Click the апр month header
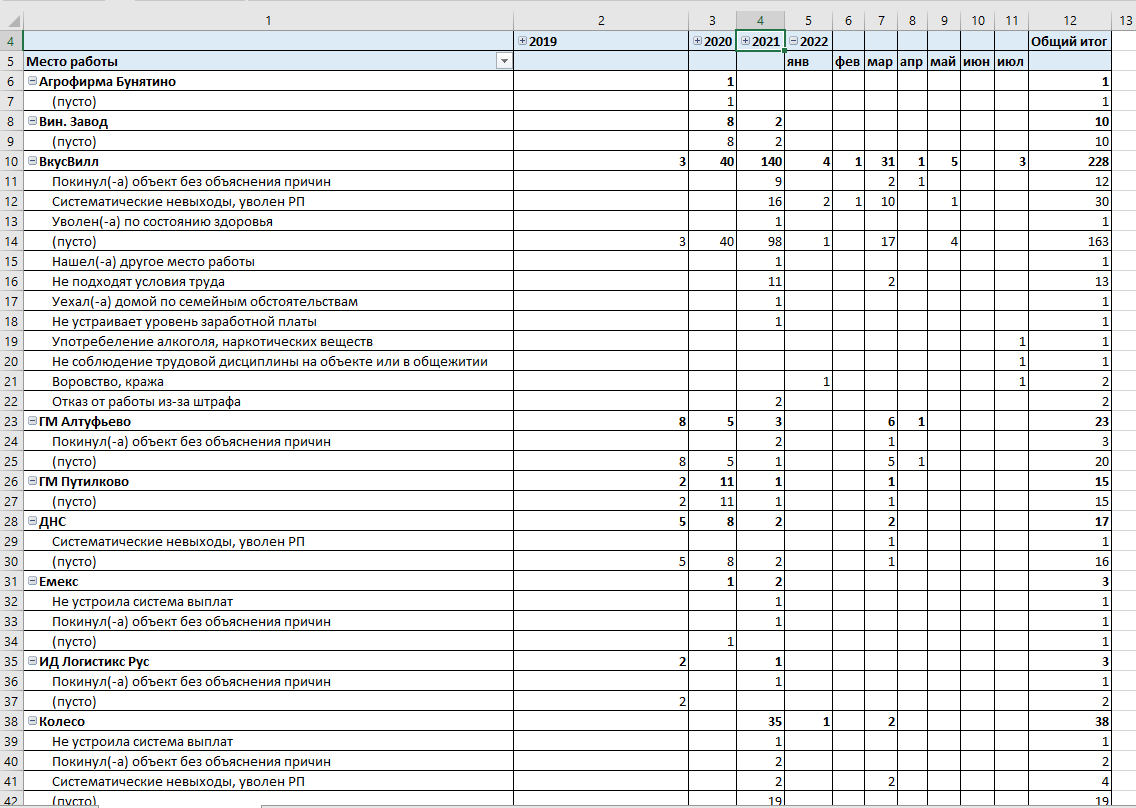This screenshot has width=1136, height=808. click(911, 62)
